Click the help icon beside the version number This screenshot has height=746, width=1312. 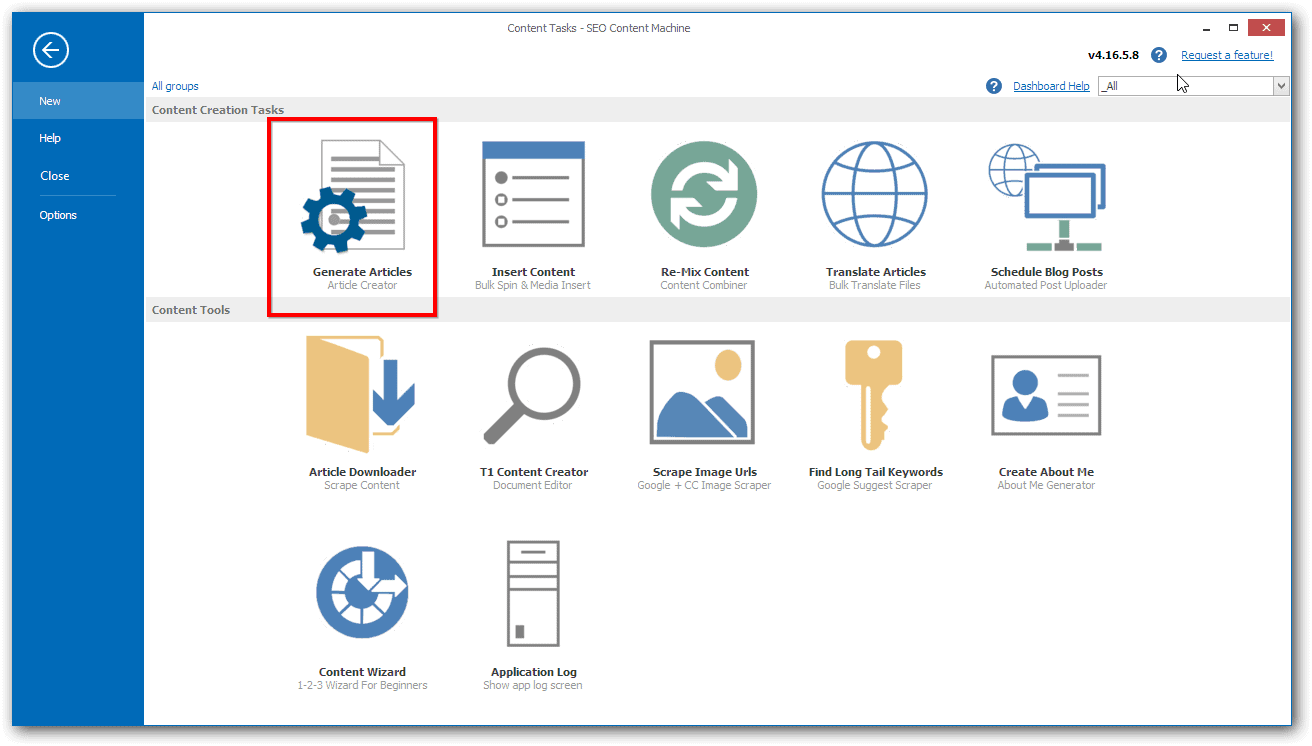pos(1159,56)
